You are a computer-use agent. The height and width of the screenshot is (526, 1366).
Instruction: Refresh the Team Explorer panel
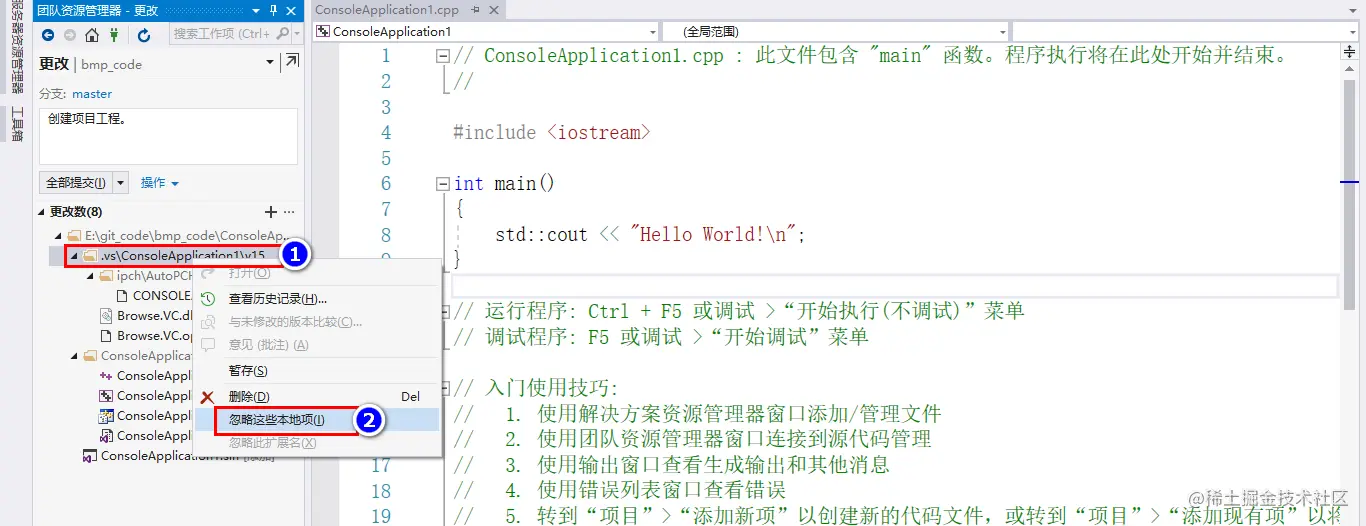point(144,35)
